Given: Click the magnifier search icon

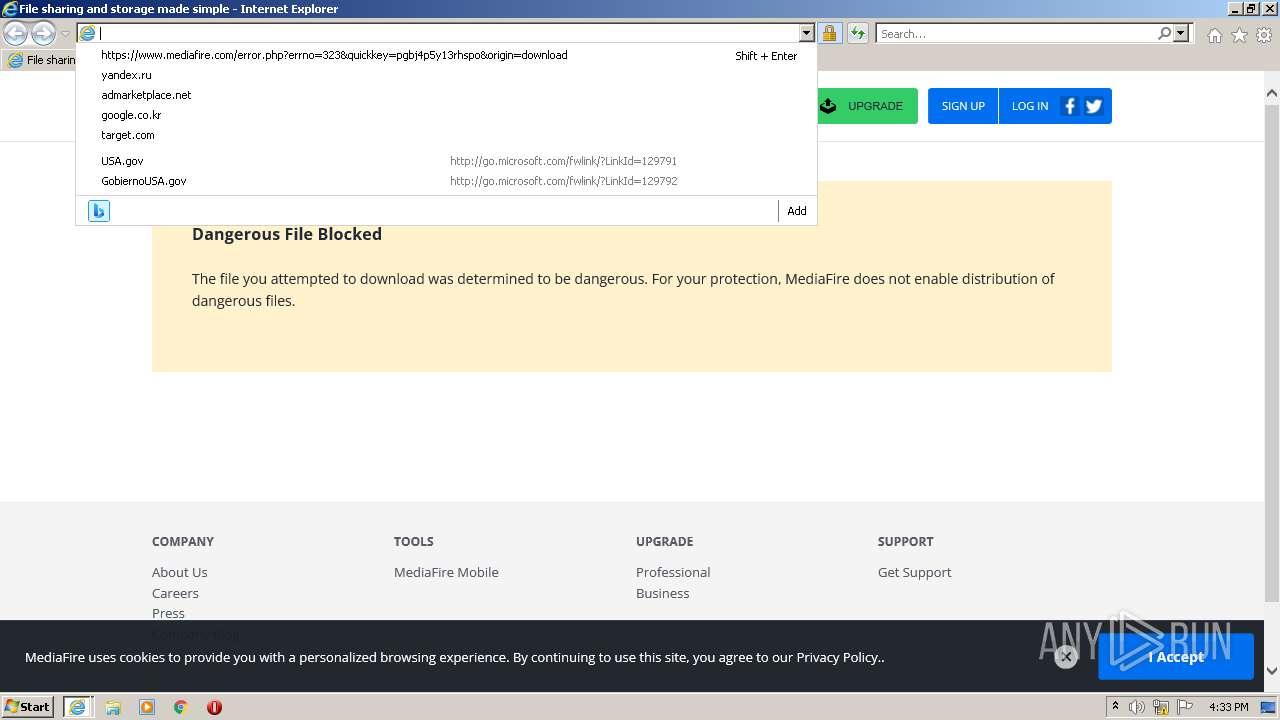Looking at the screenshot, I should pos(1164,34).
